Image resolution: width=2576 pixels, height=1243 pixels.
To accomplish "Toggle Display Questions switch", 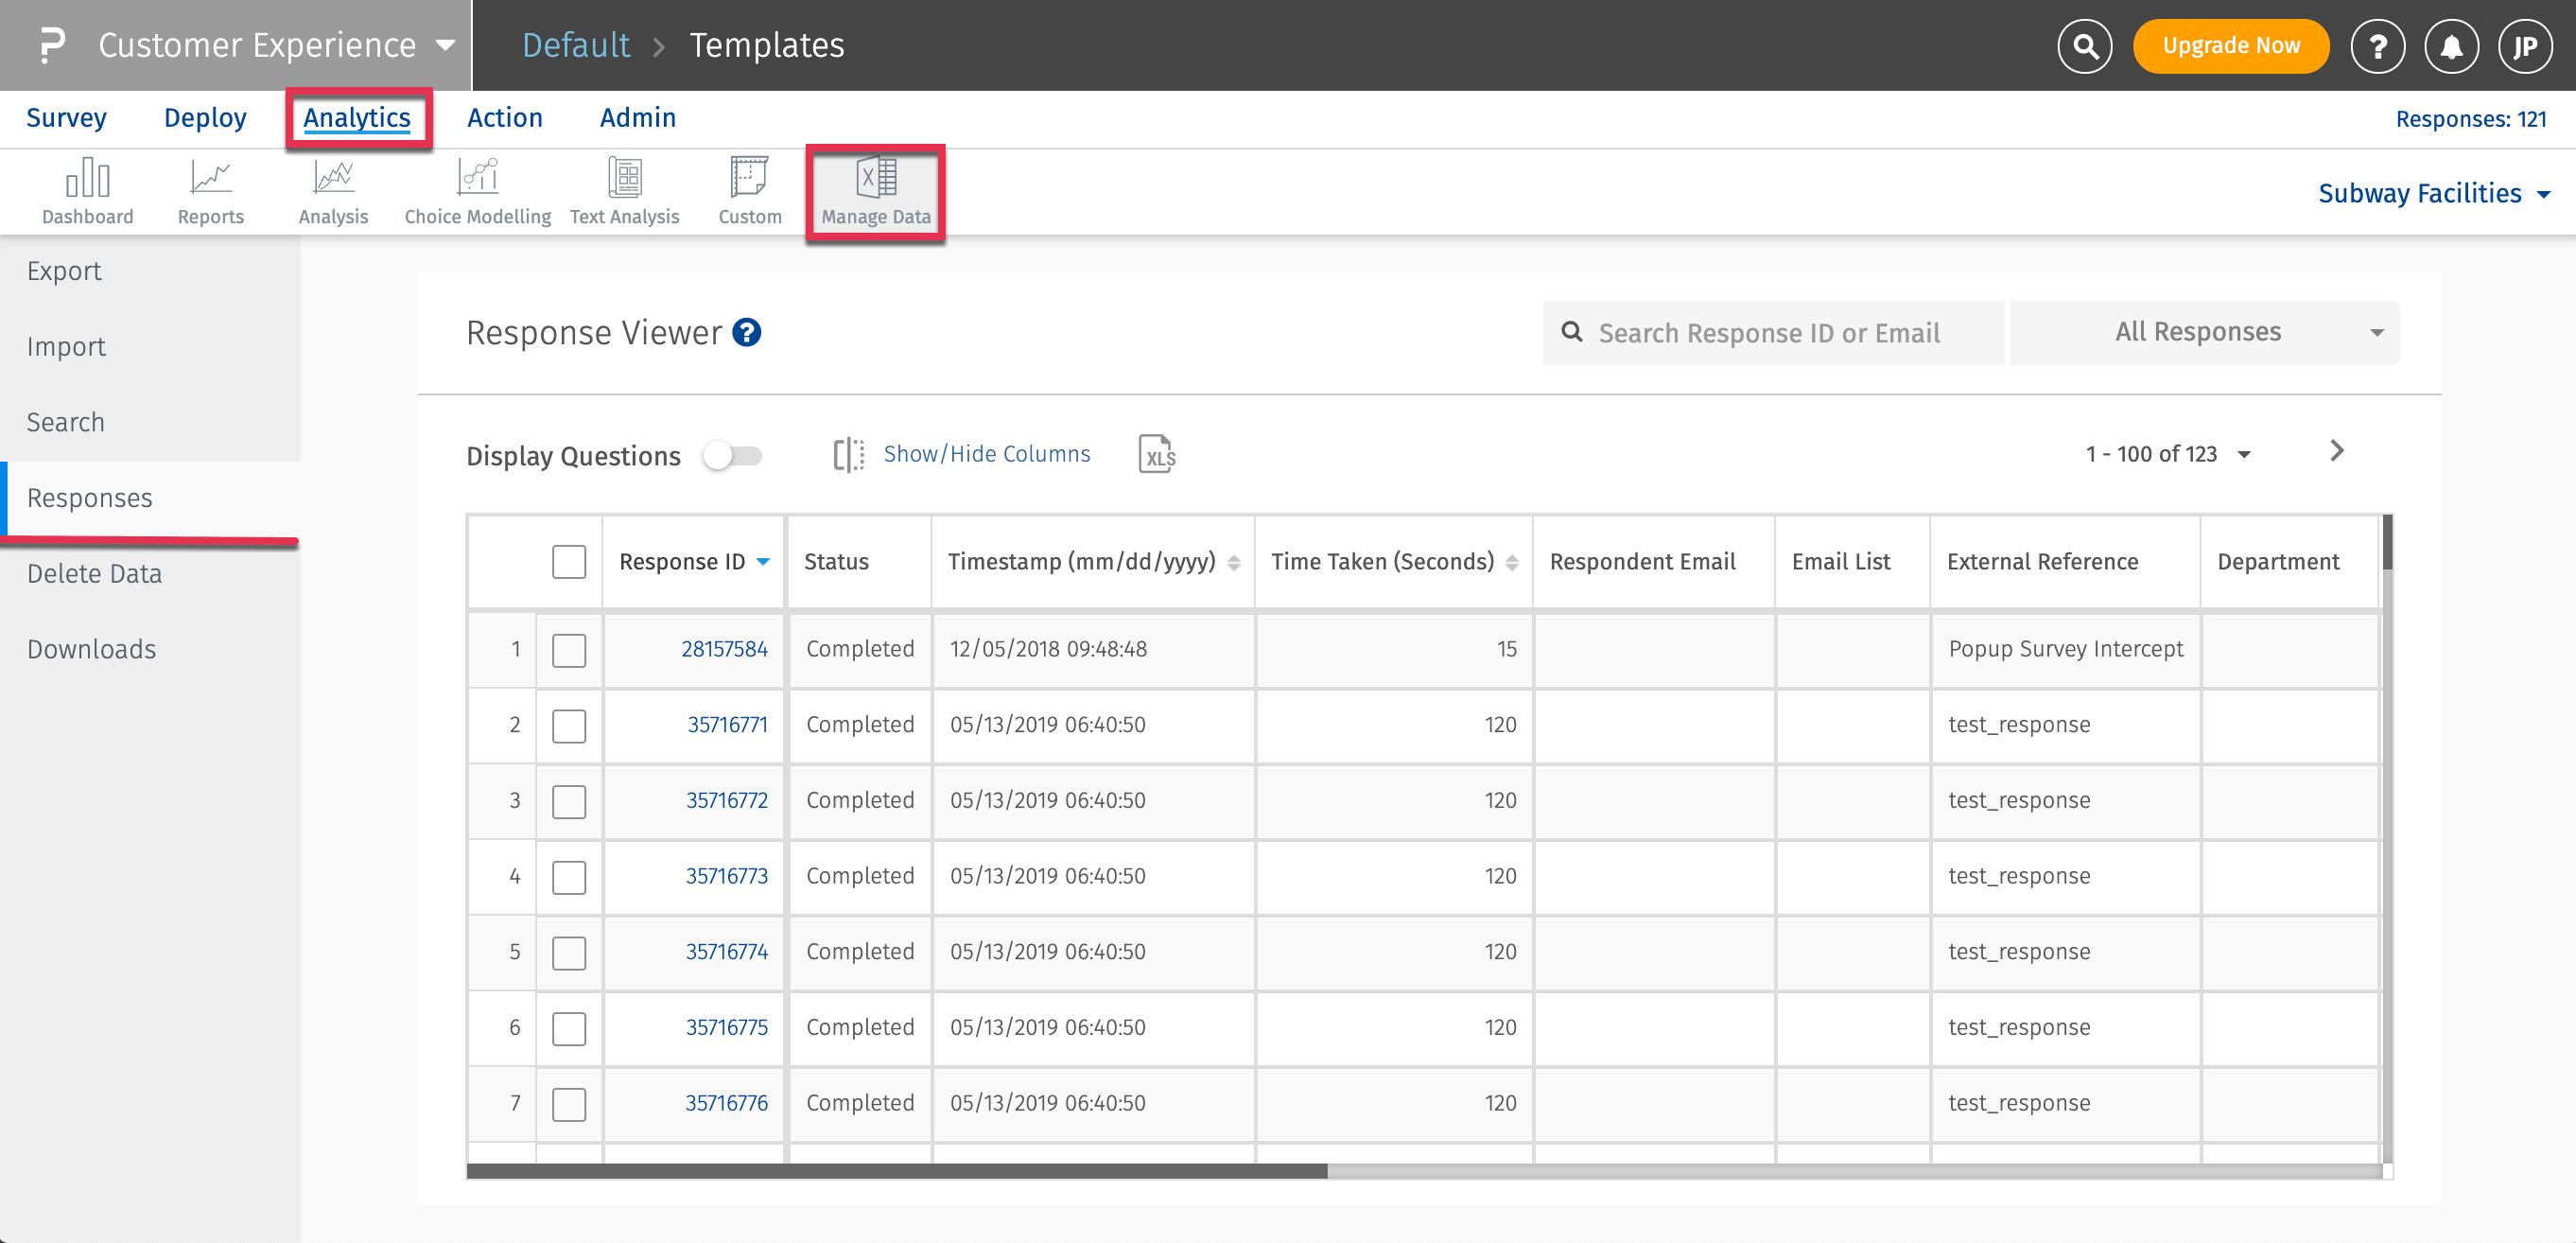I will (x=732, y=455).
